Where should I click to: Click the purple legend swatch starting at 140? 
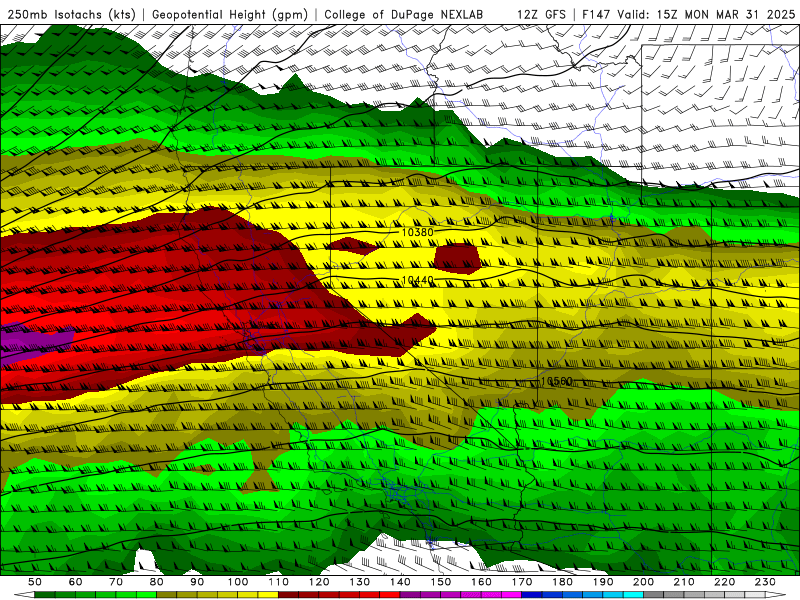[410, 594]
